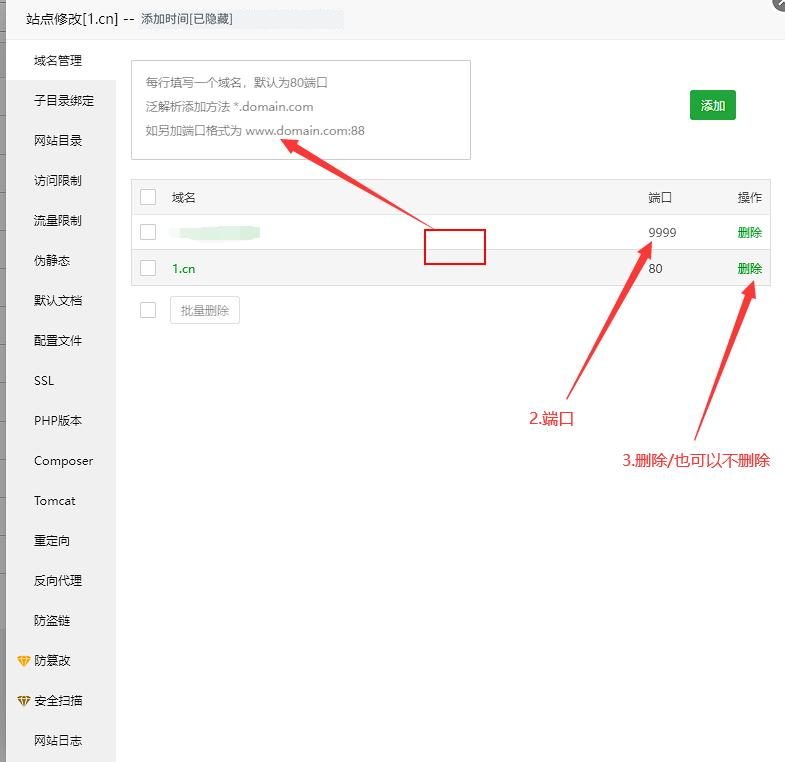785x762 pixels.
Task: Open the 安全扫描 tab
Action: (61, 701)
